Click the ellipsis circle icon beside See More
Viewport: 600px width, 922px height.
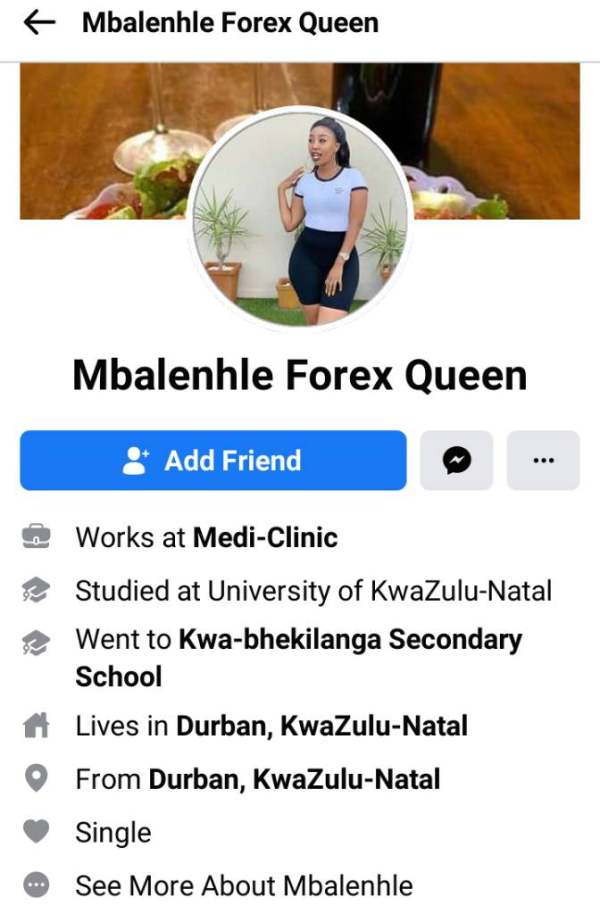tap(36, 885)
